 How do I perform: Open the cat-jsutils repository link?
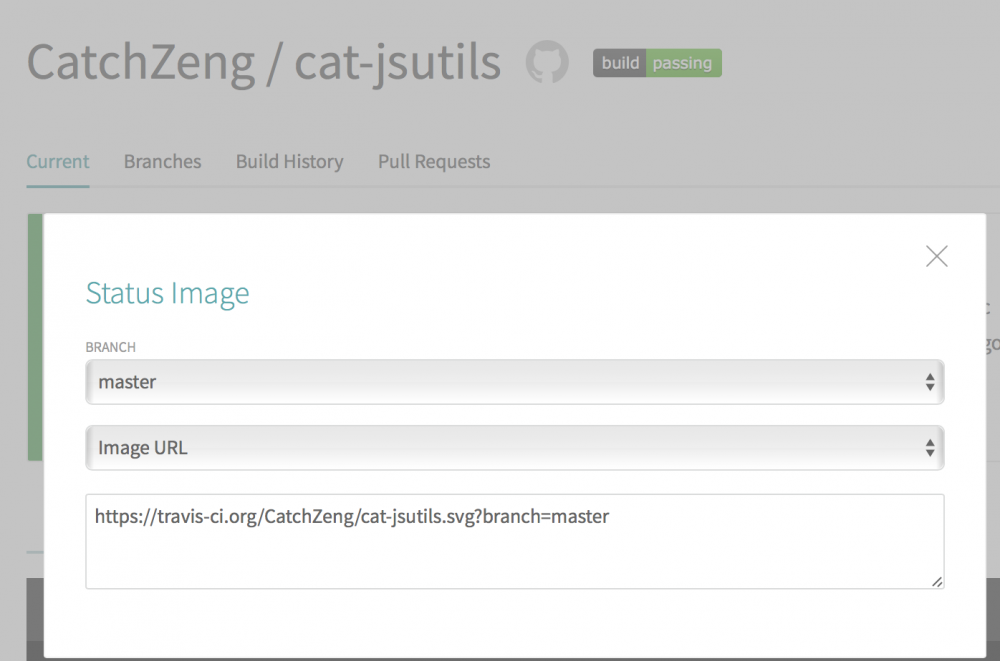click(x=397, y=63)
